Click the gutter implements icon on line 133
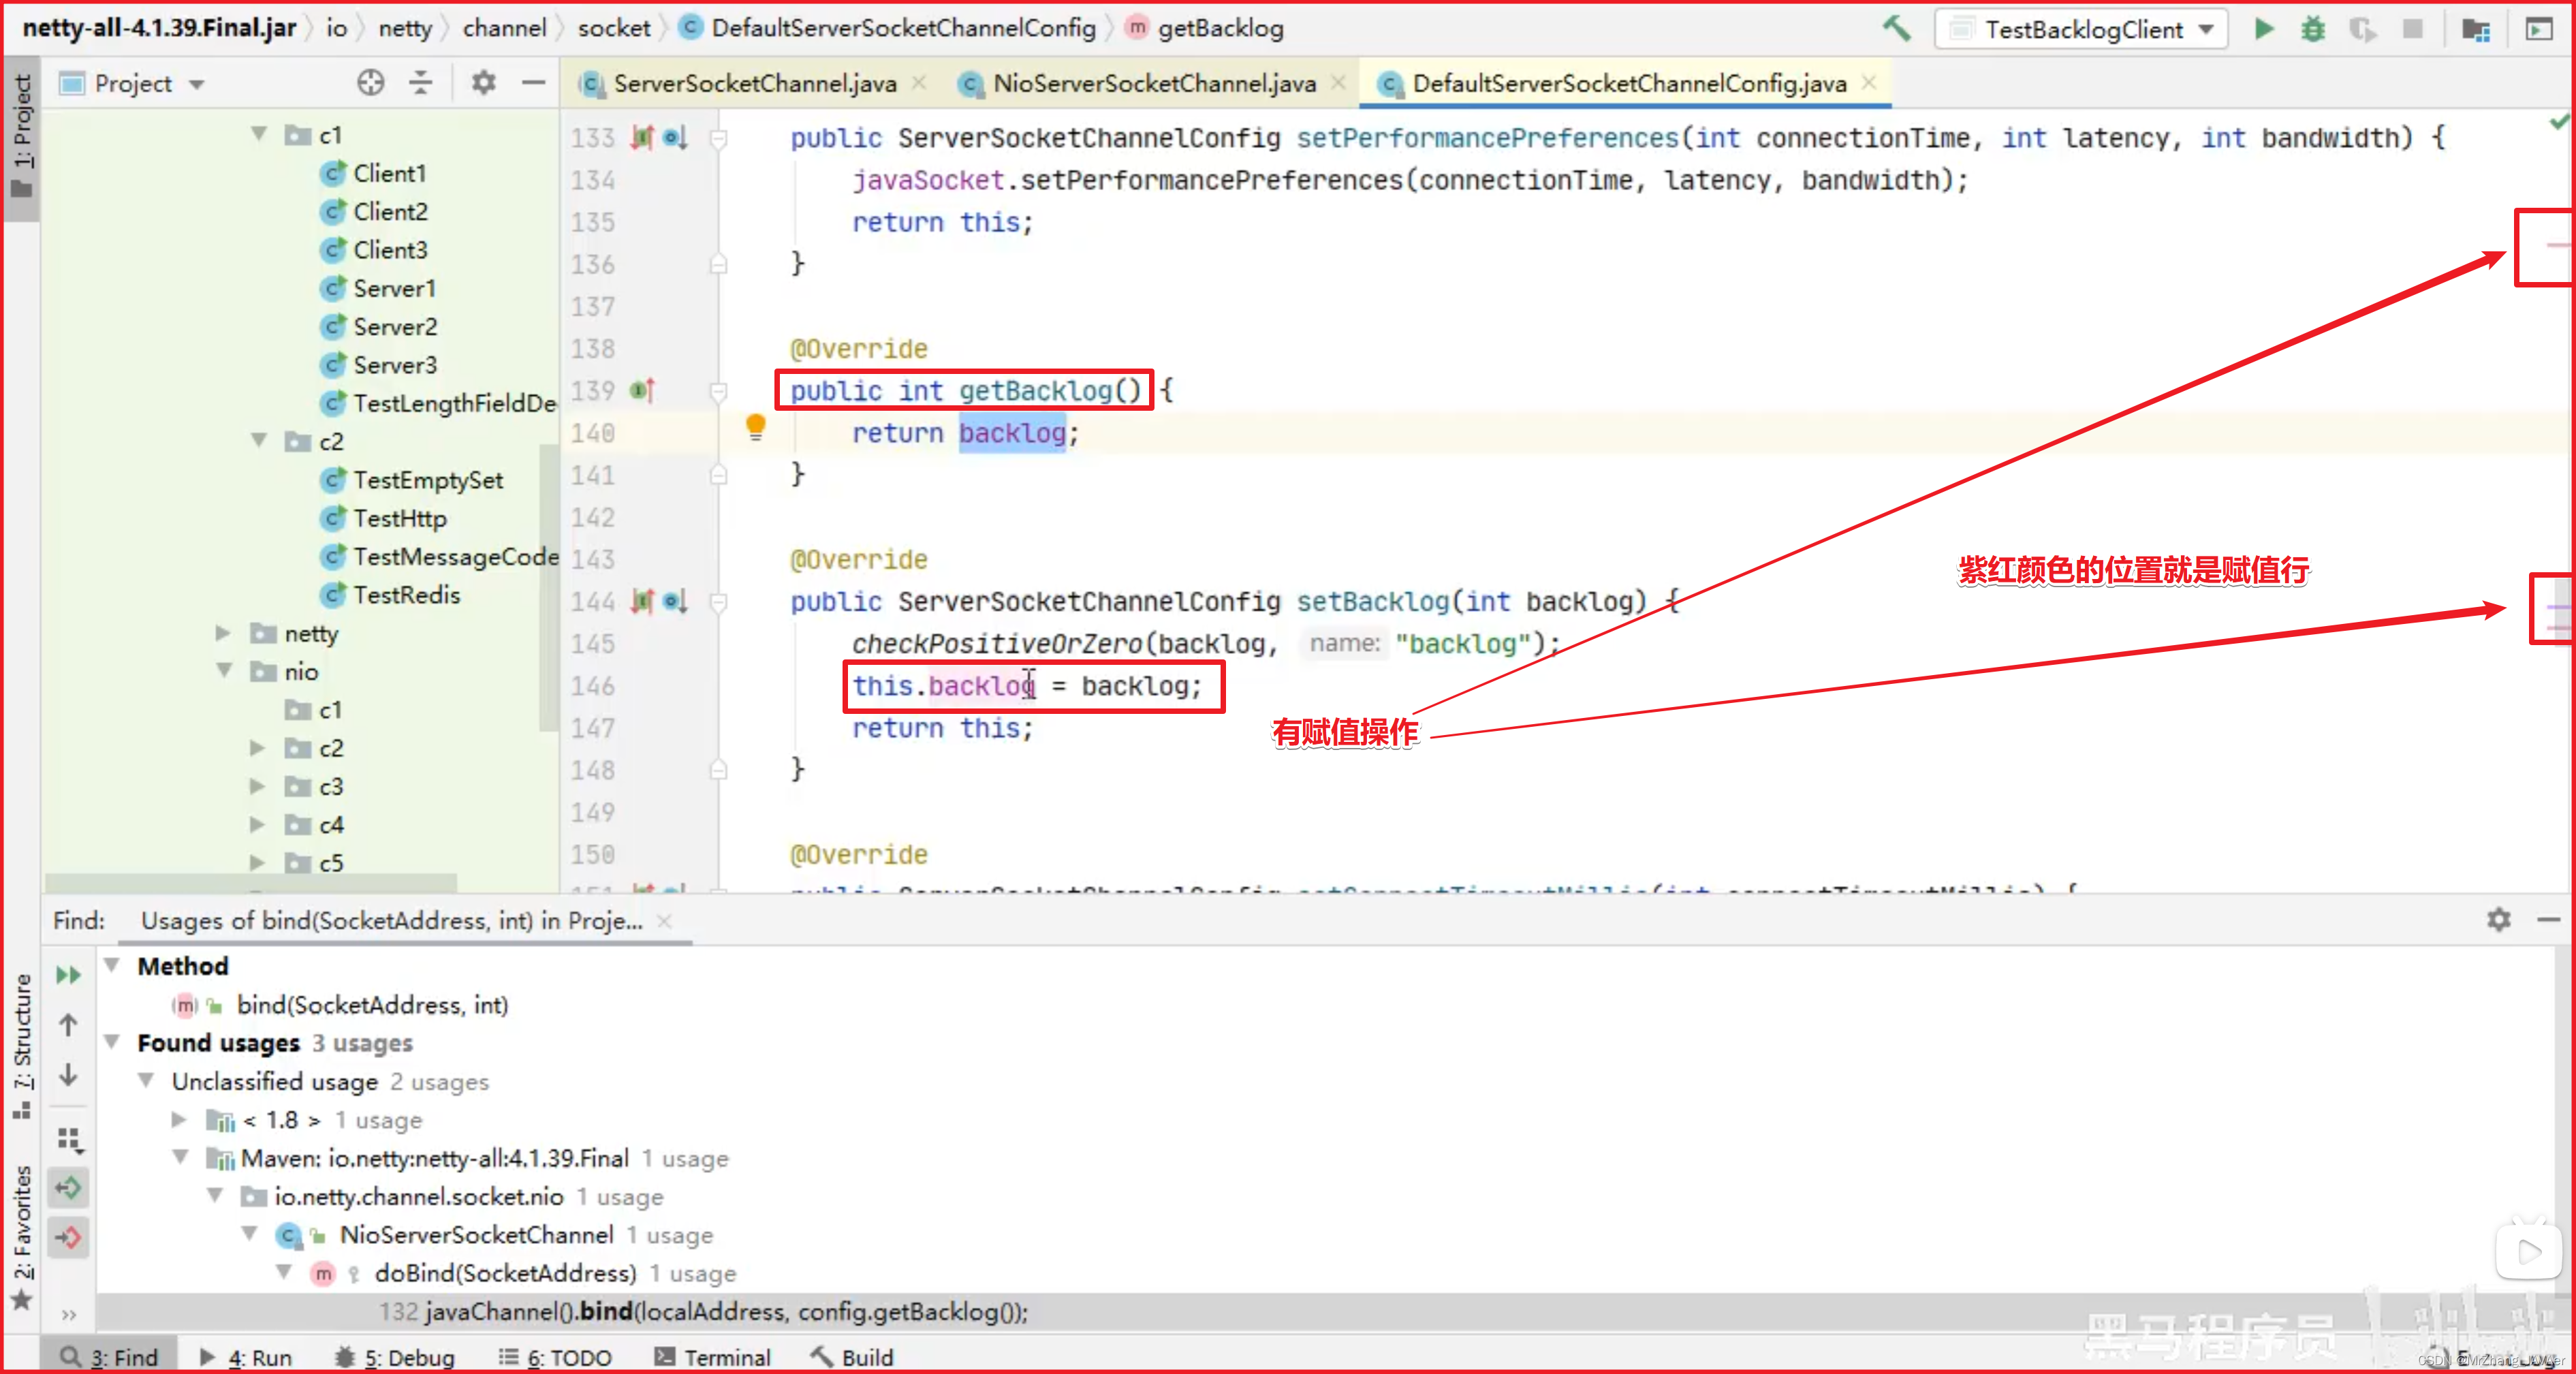Screen dimensions: 2576x1374 [x=642, y=137]
